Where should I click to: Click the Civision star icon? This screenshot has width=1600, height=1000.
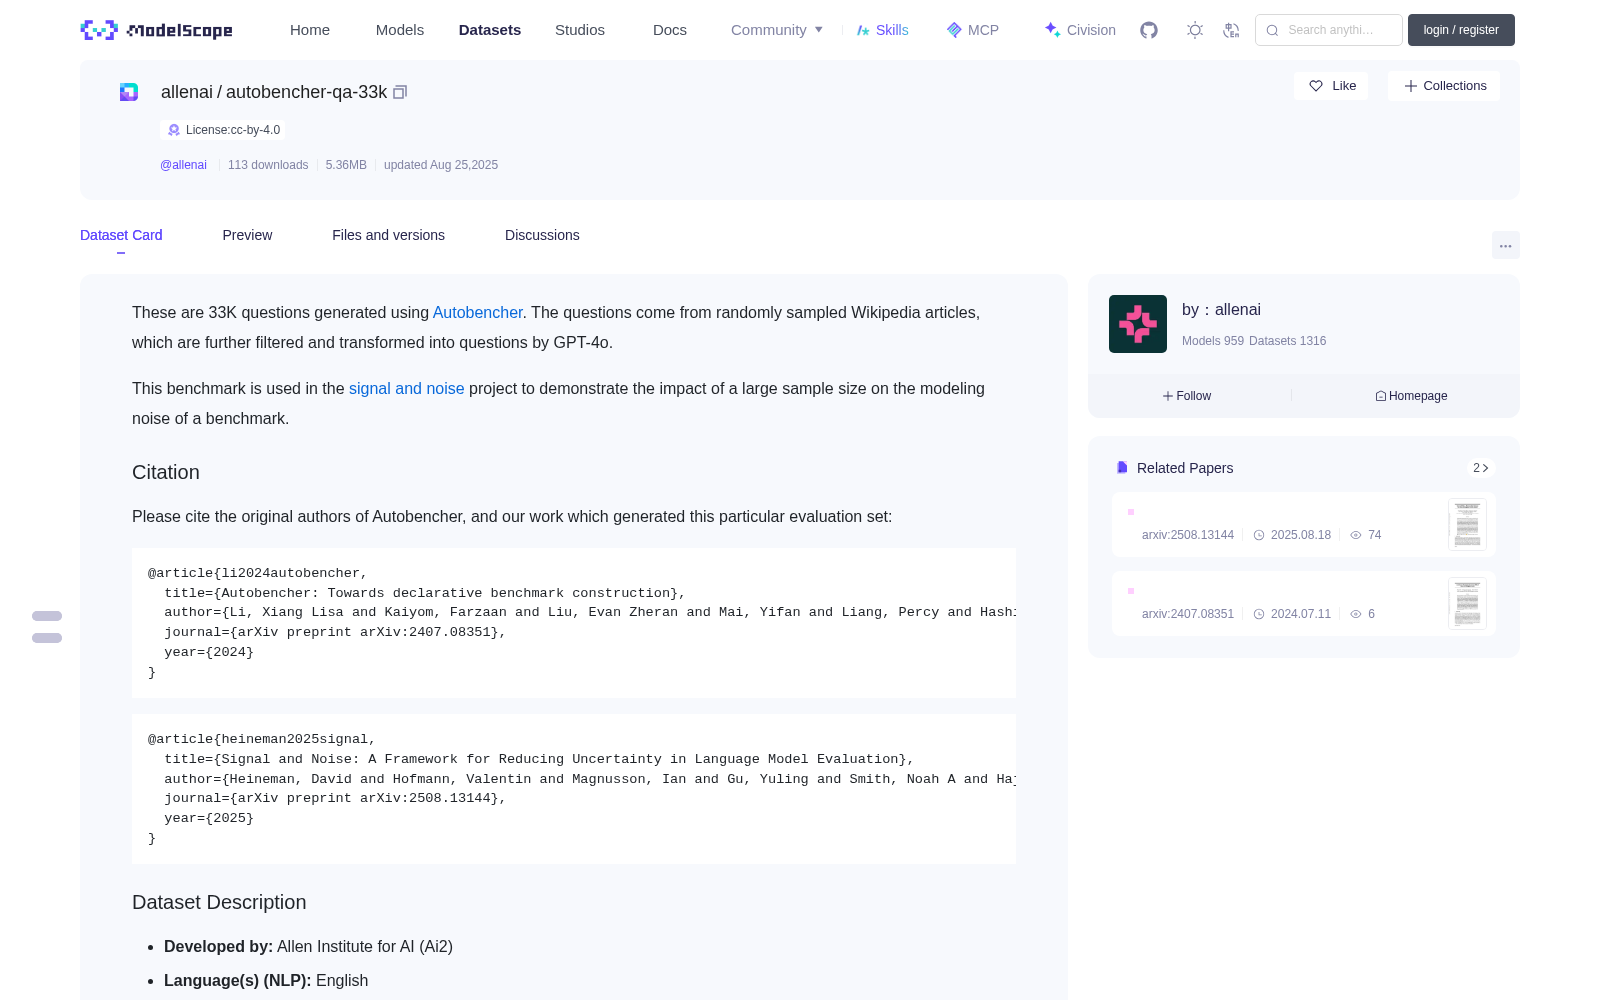point(1052,30)
